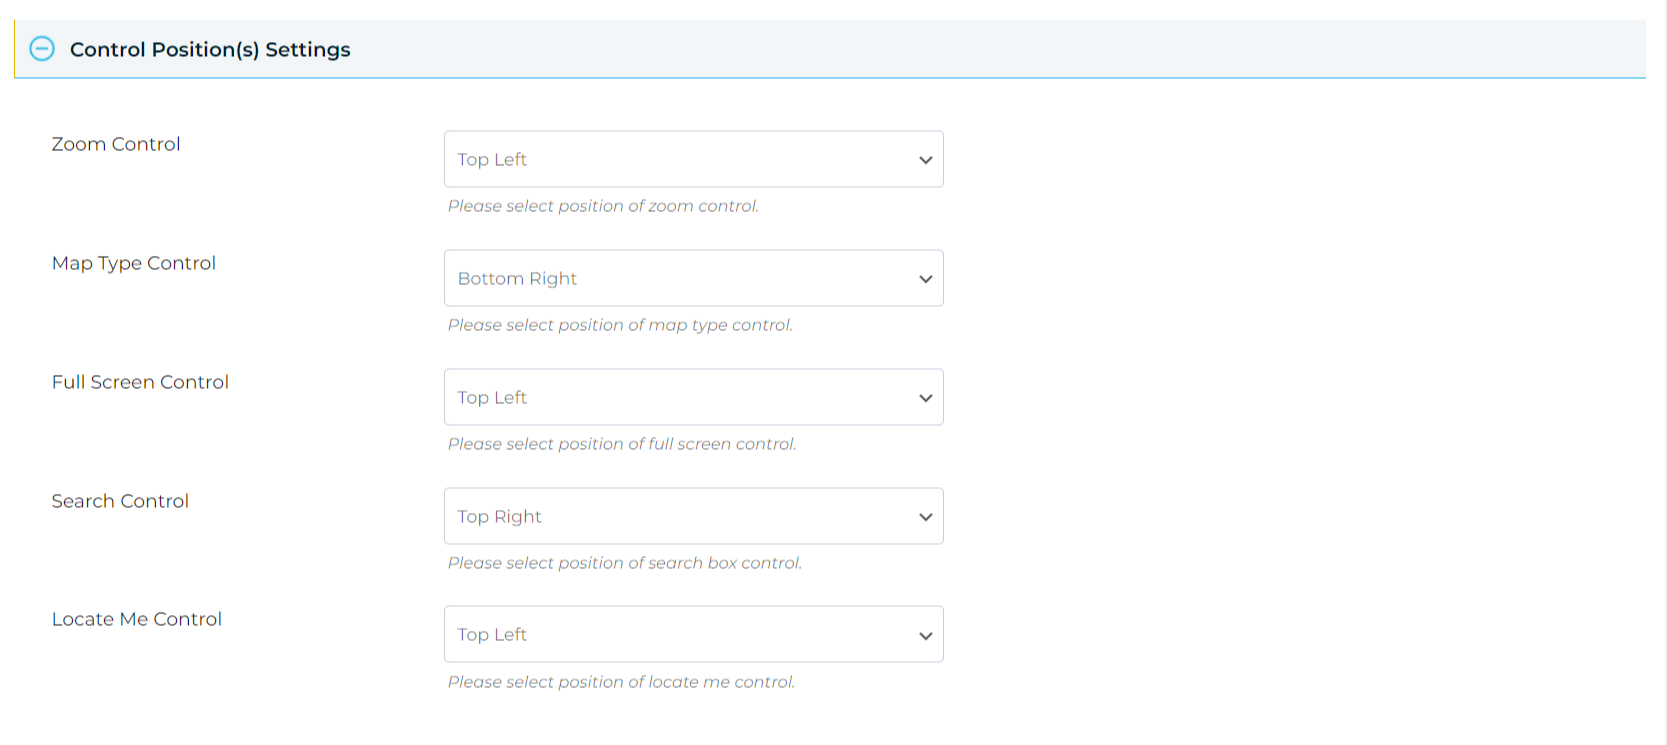Click the Locate Me Control field label
The width and height of the screenshot is (1667, 745).
pos(137,619)
